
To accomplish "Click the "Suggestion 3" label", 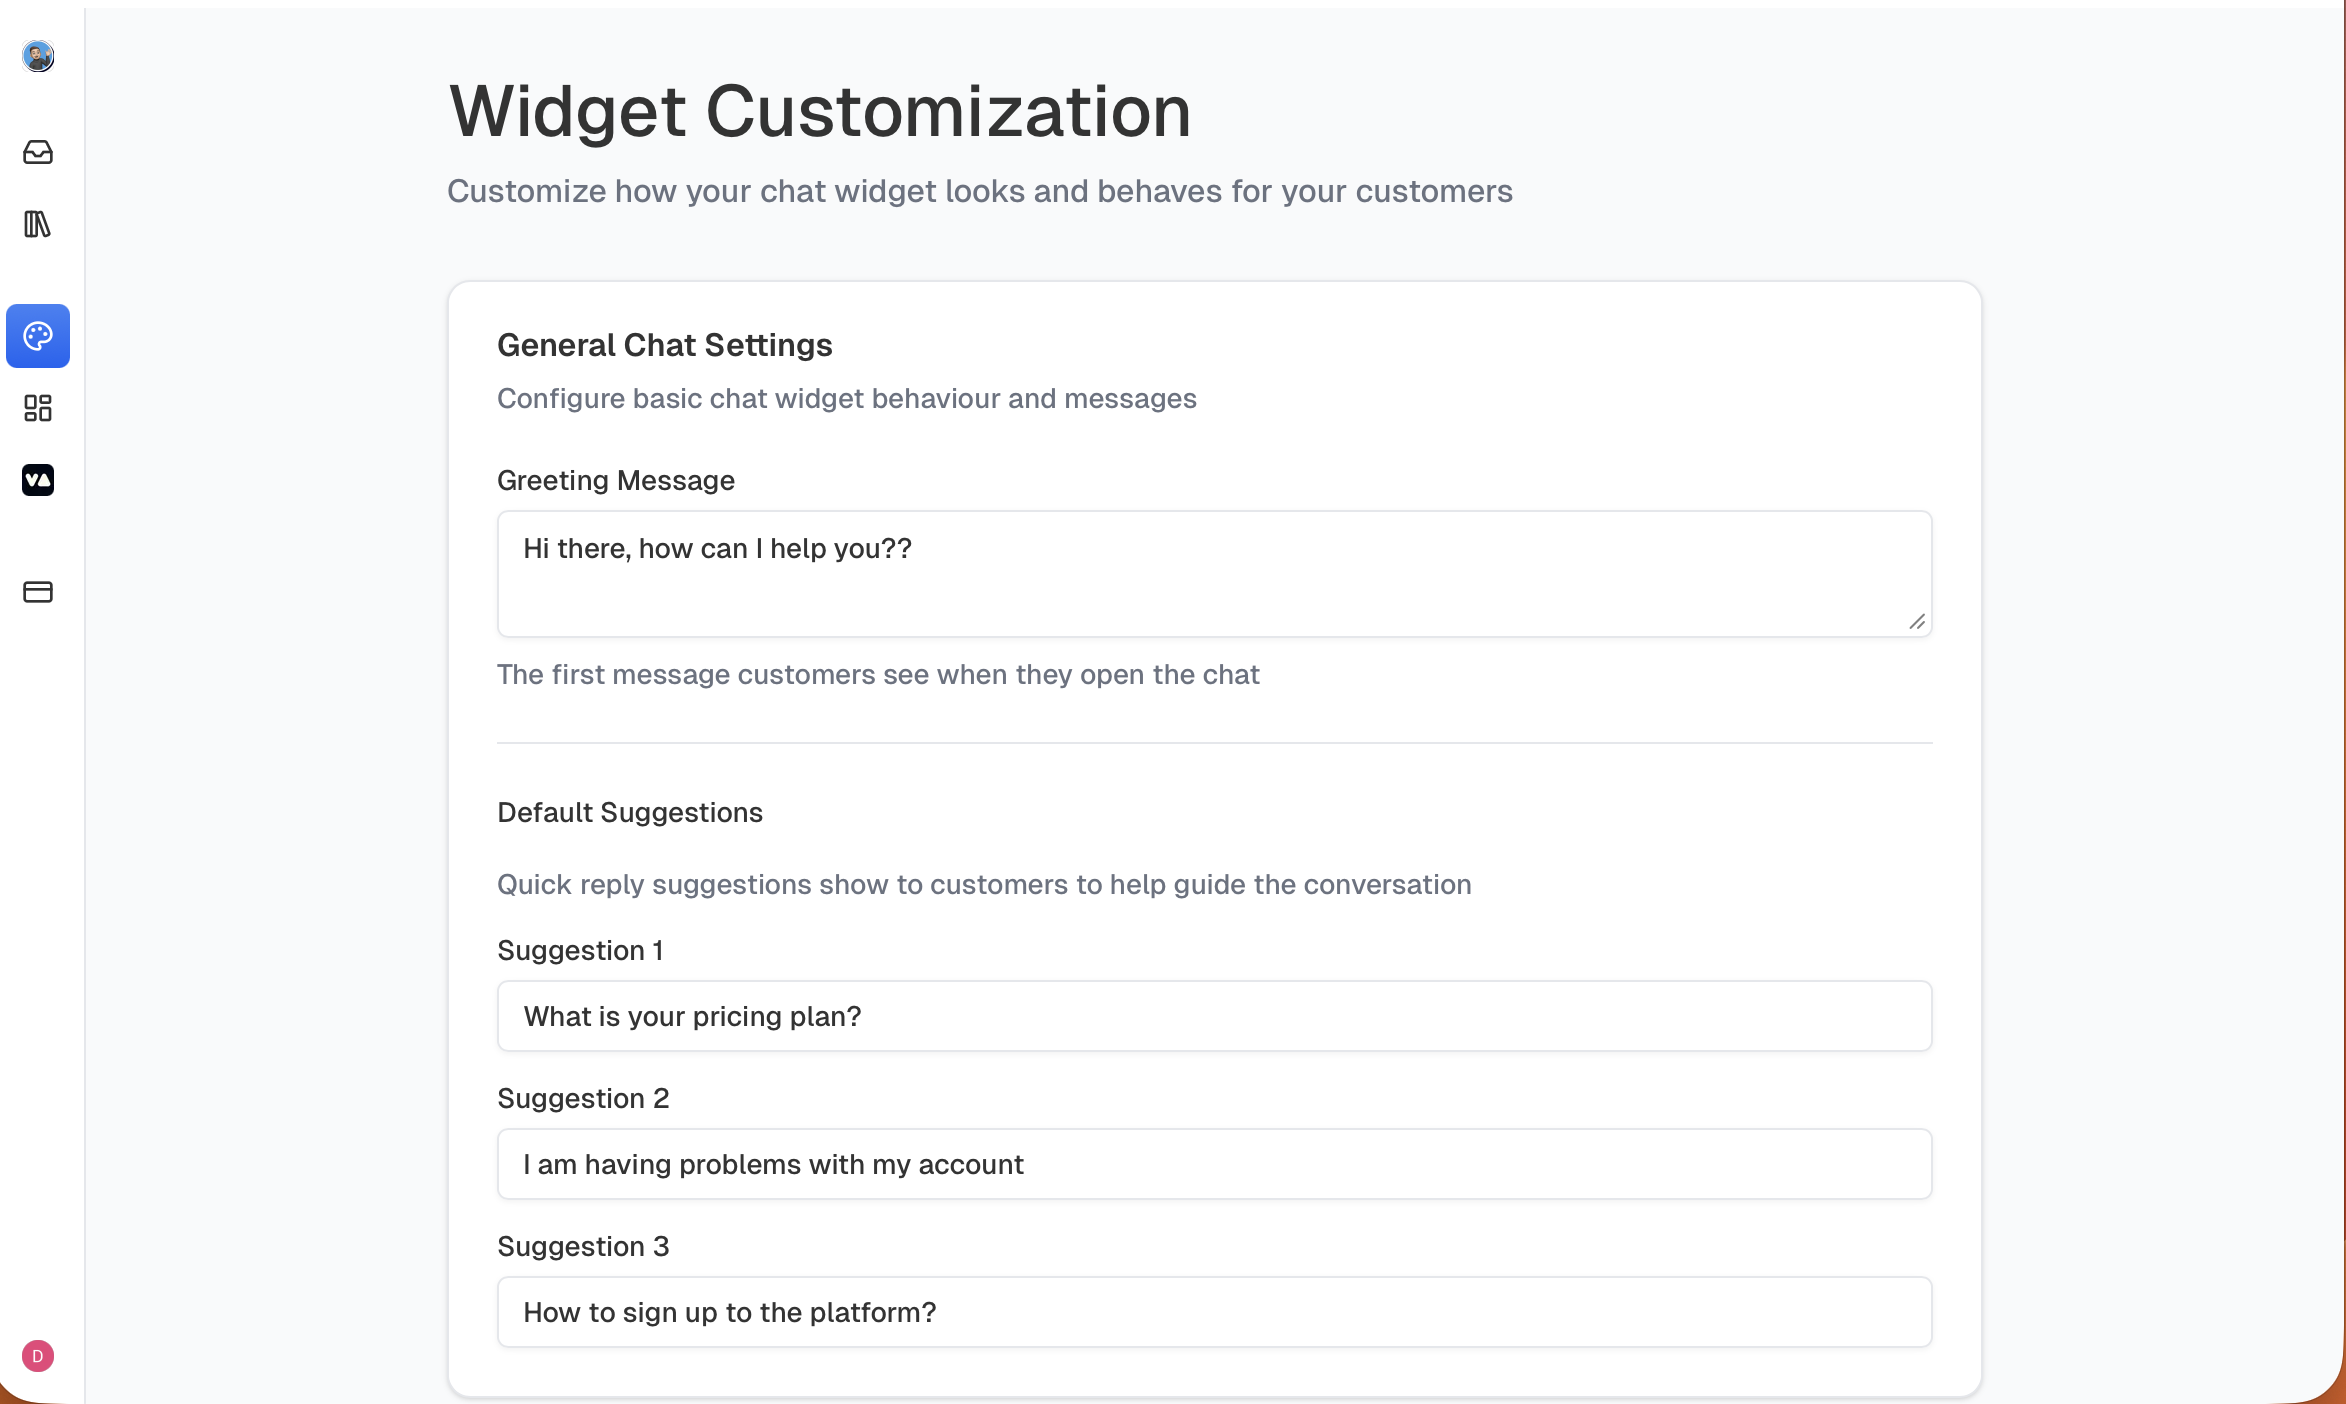I will click(583, 1246).
